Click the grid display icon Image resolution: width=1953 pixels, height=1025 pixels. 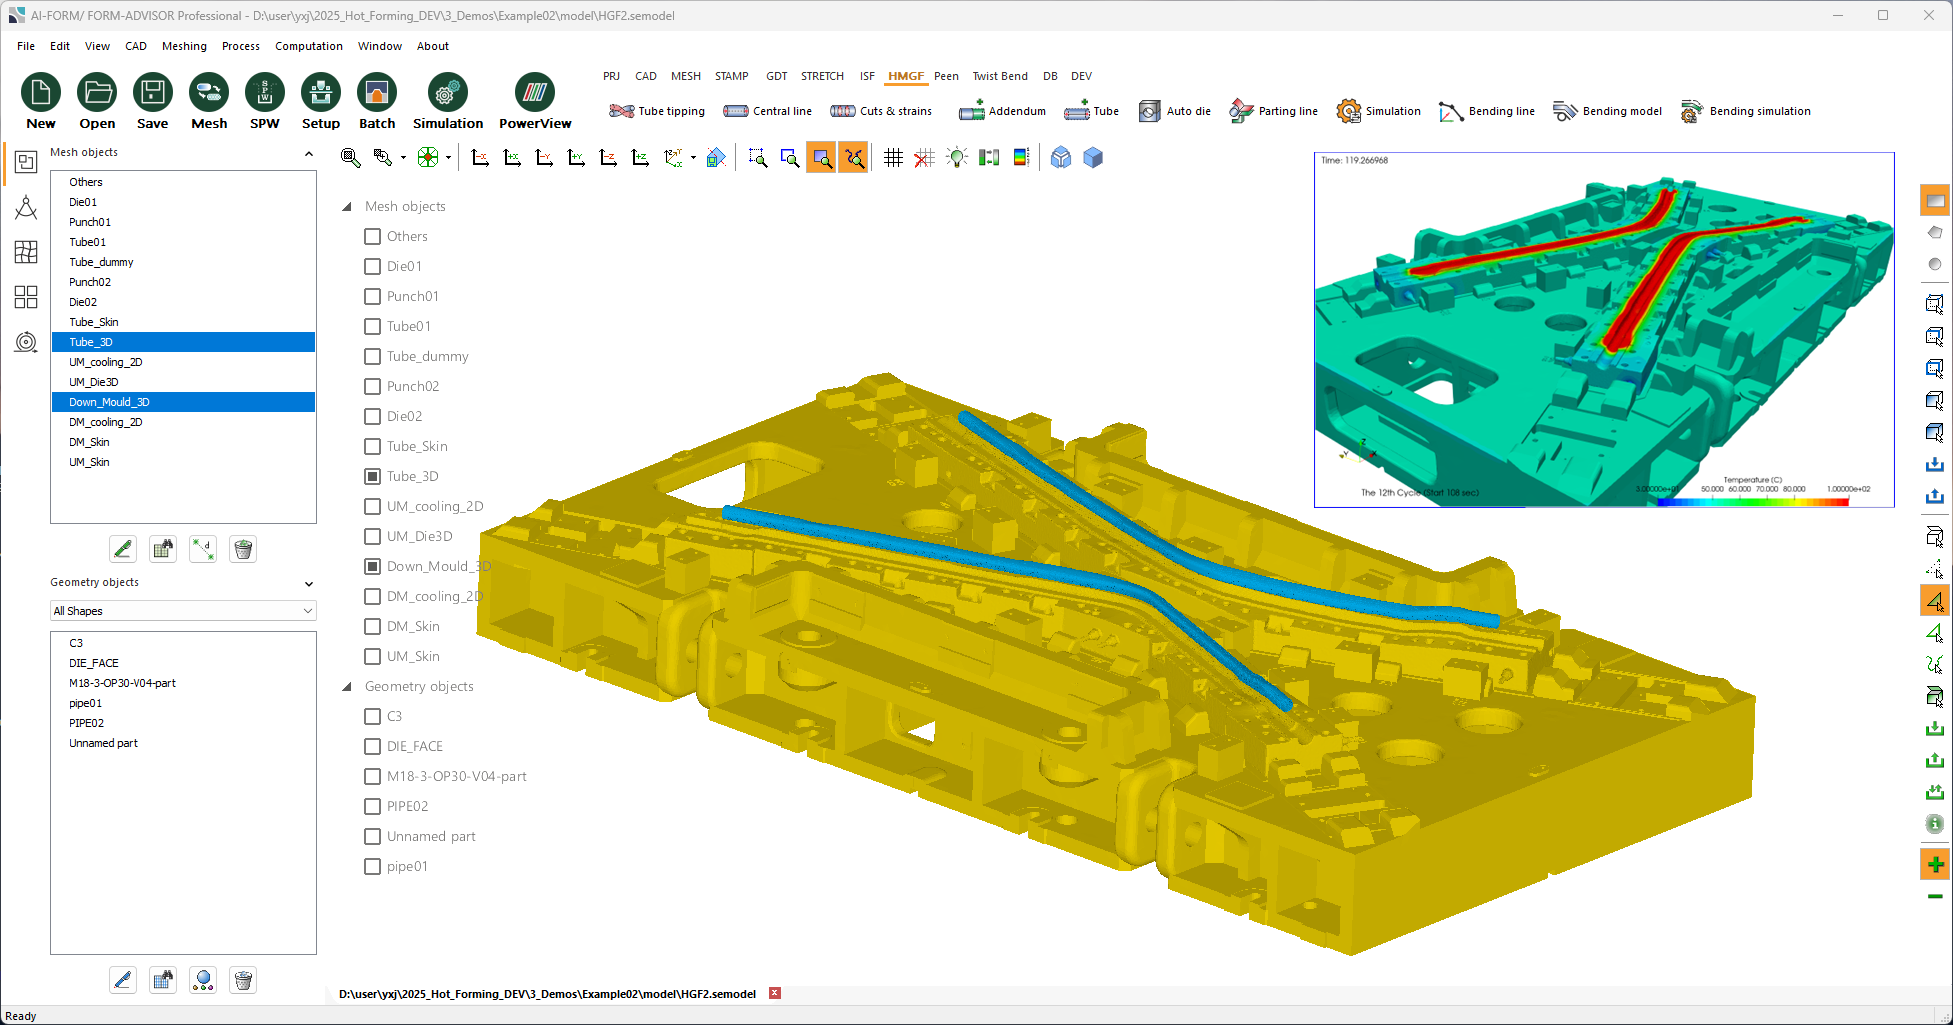(x=893, y=158)
